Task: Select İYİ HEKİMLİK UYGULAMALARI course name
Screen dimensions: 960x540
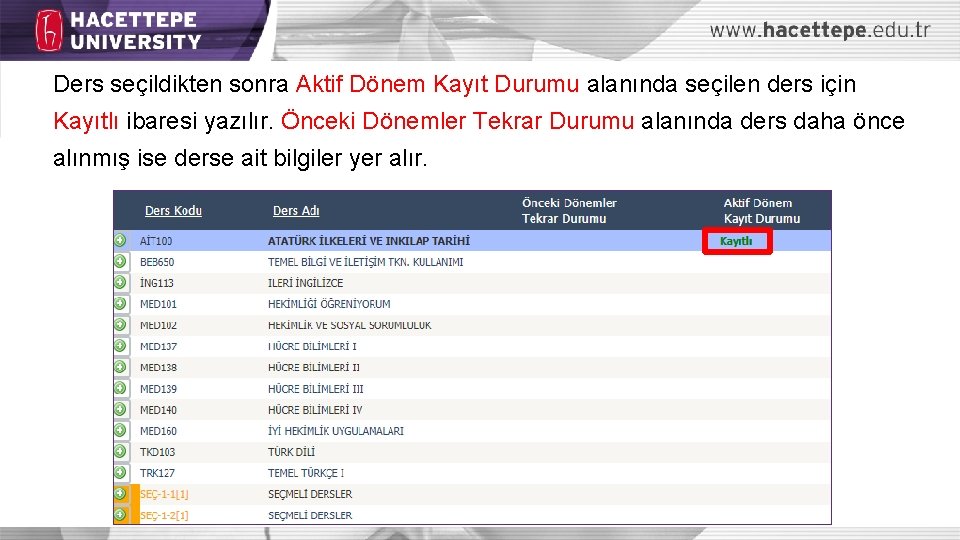Action: 336,431
